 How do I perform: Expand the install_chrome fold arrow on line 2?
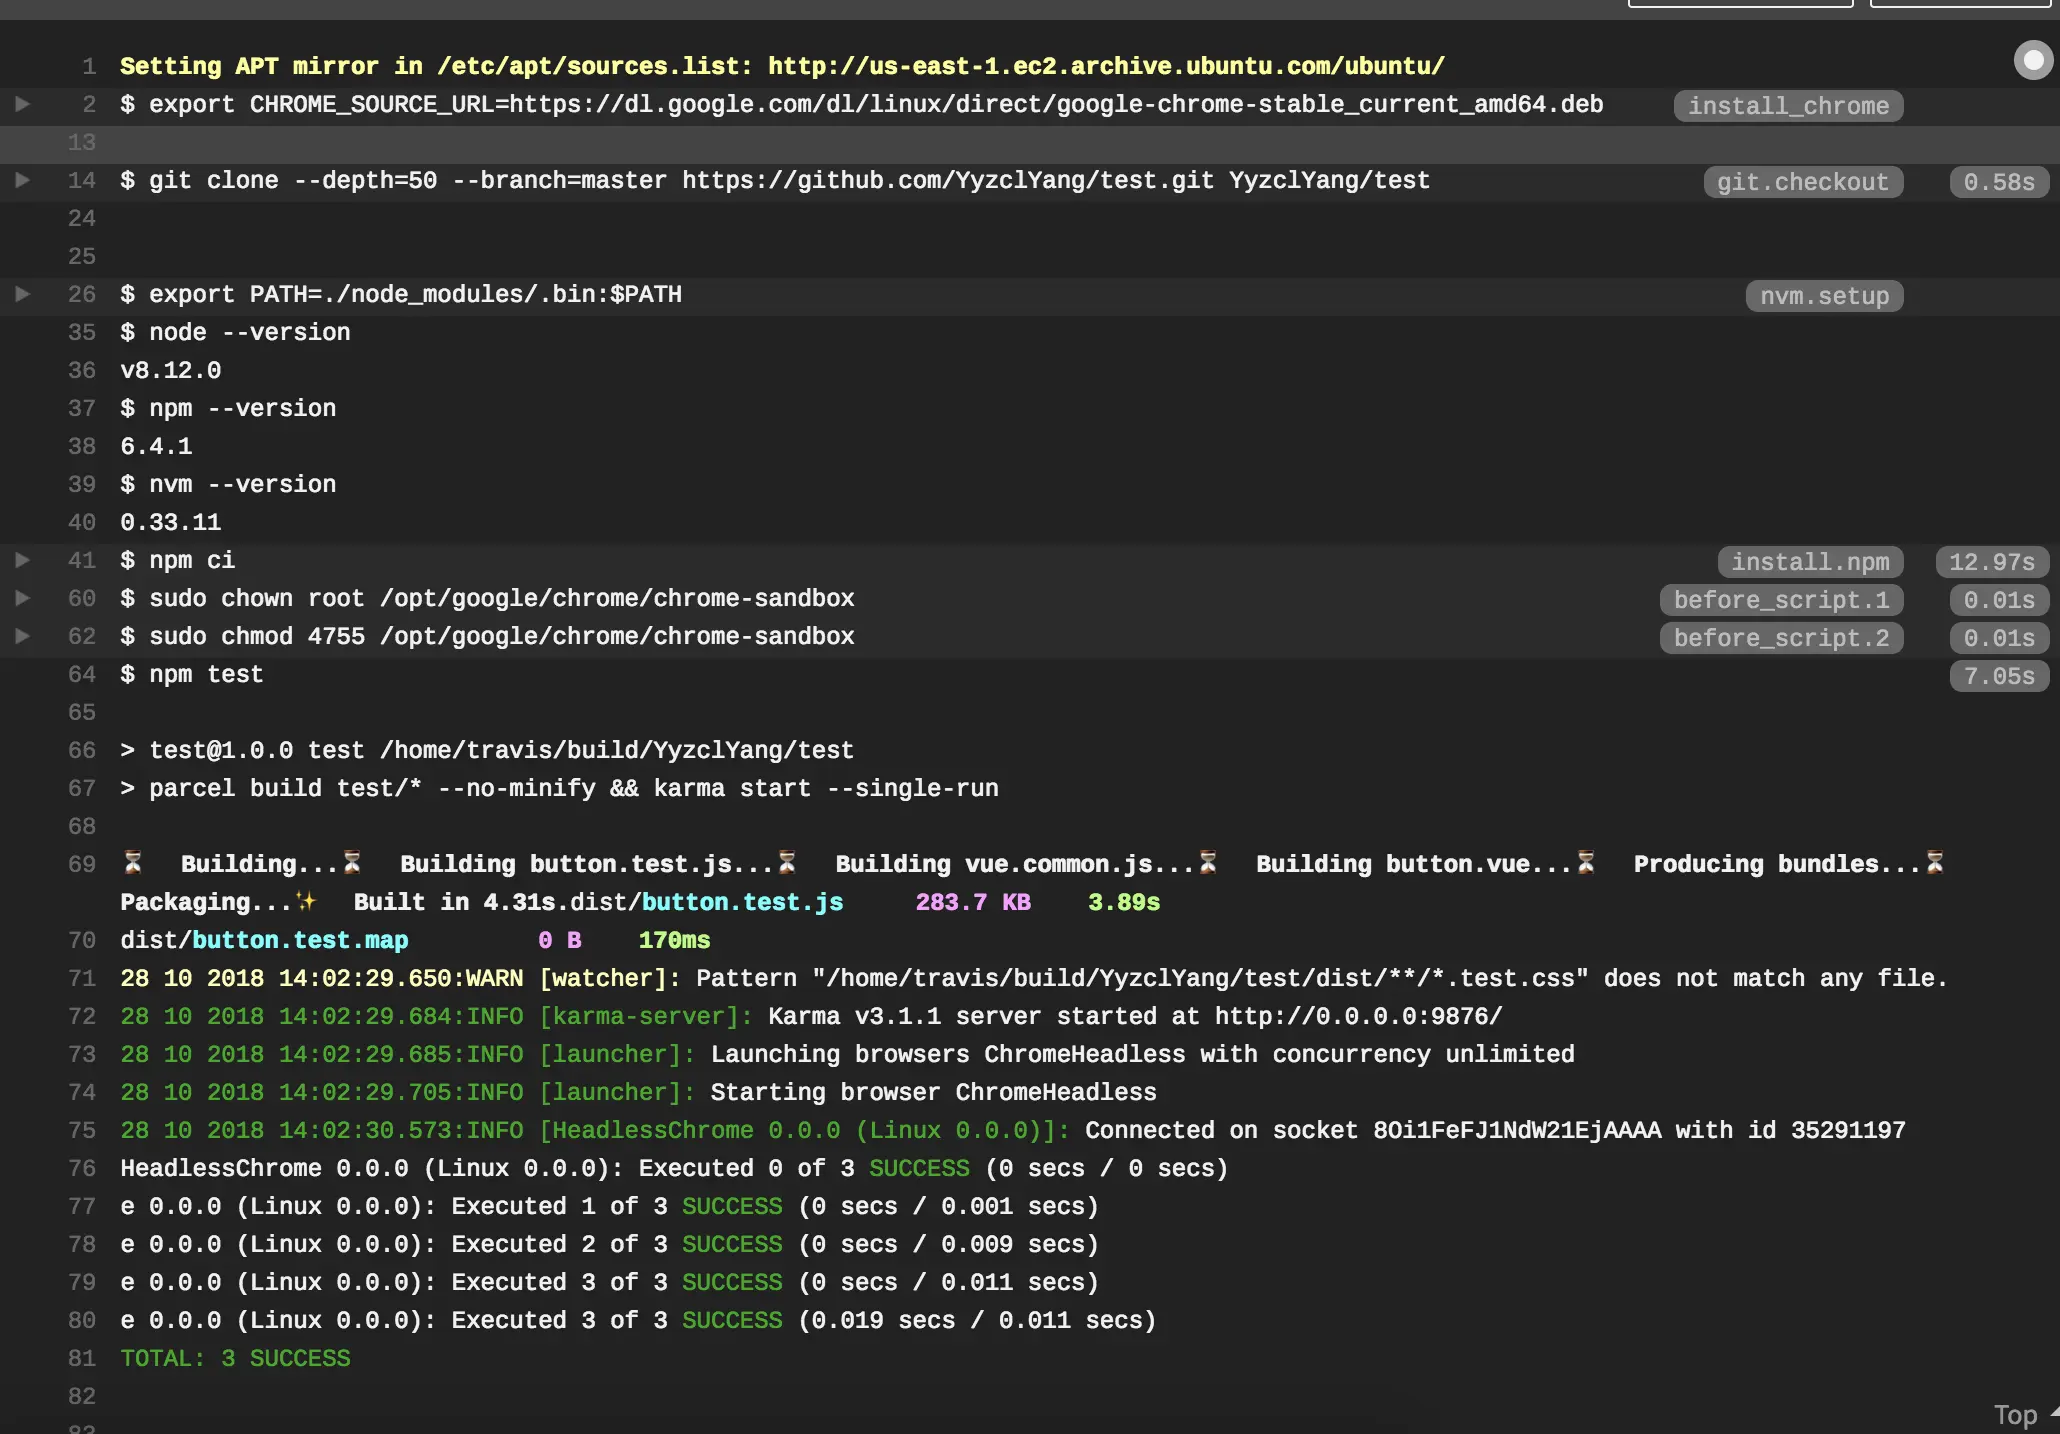(x=22, y=104)
